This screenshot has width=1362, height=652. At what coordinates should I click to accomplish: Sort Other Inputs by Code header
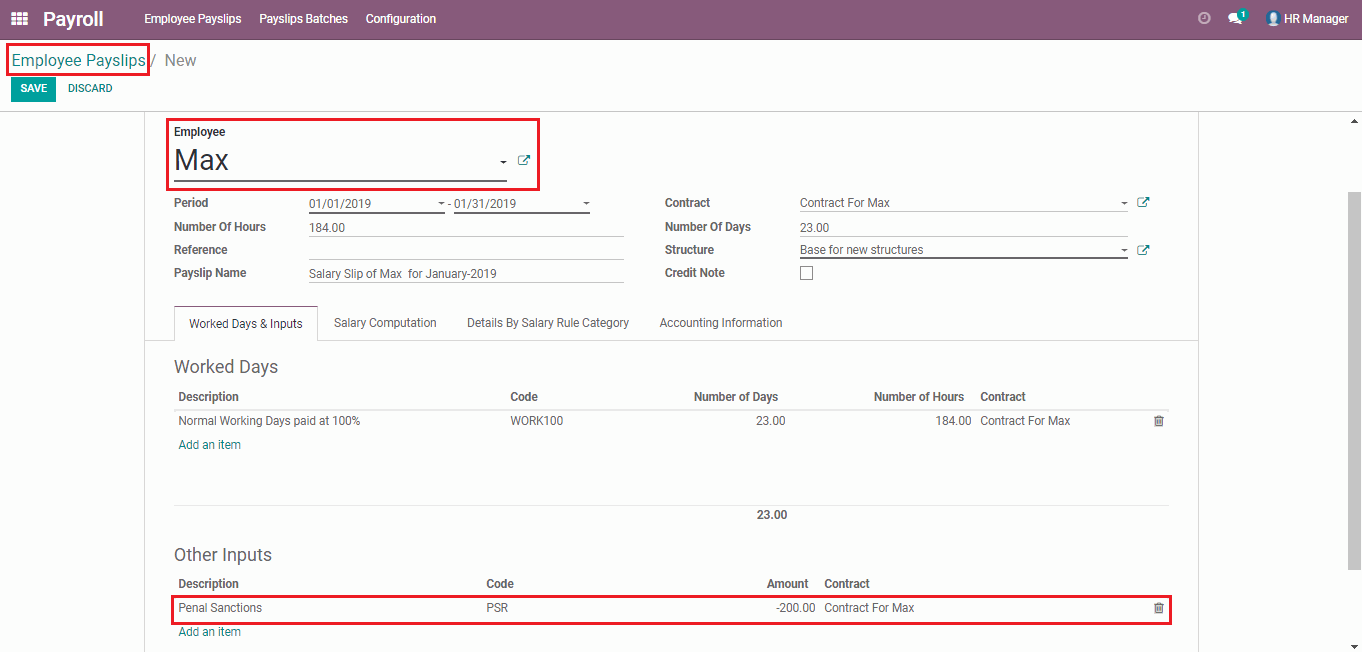(500, 584)
